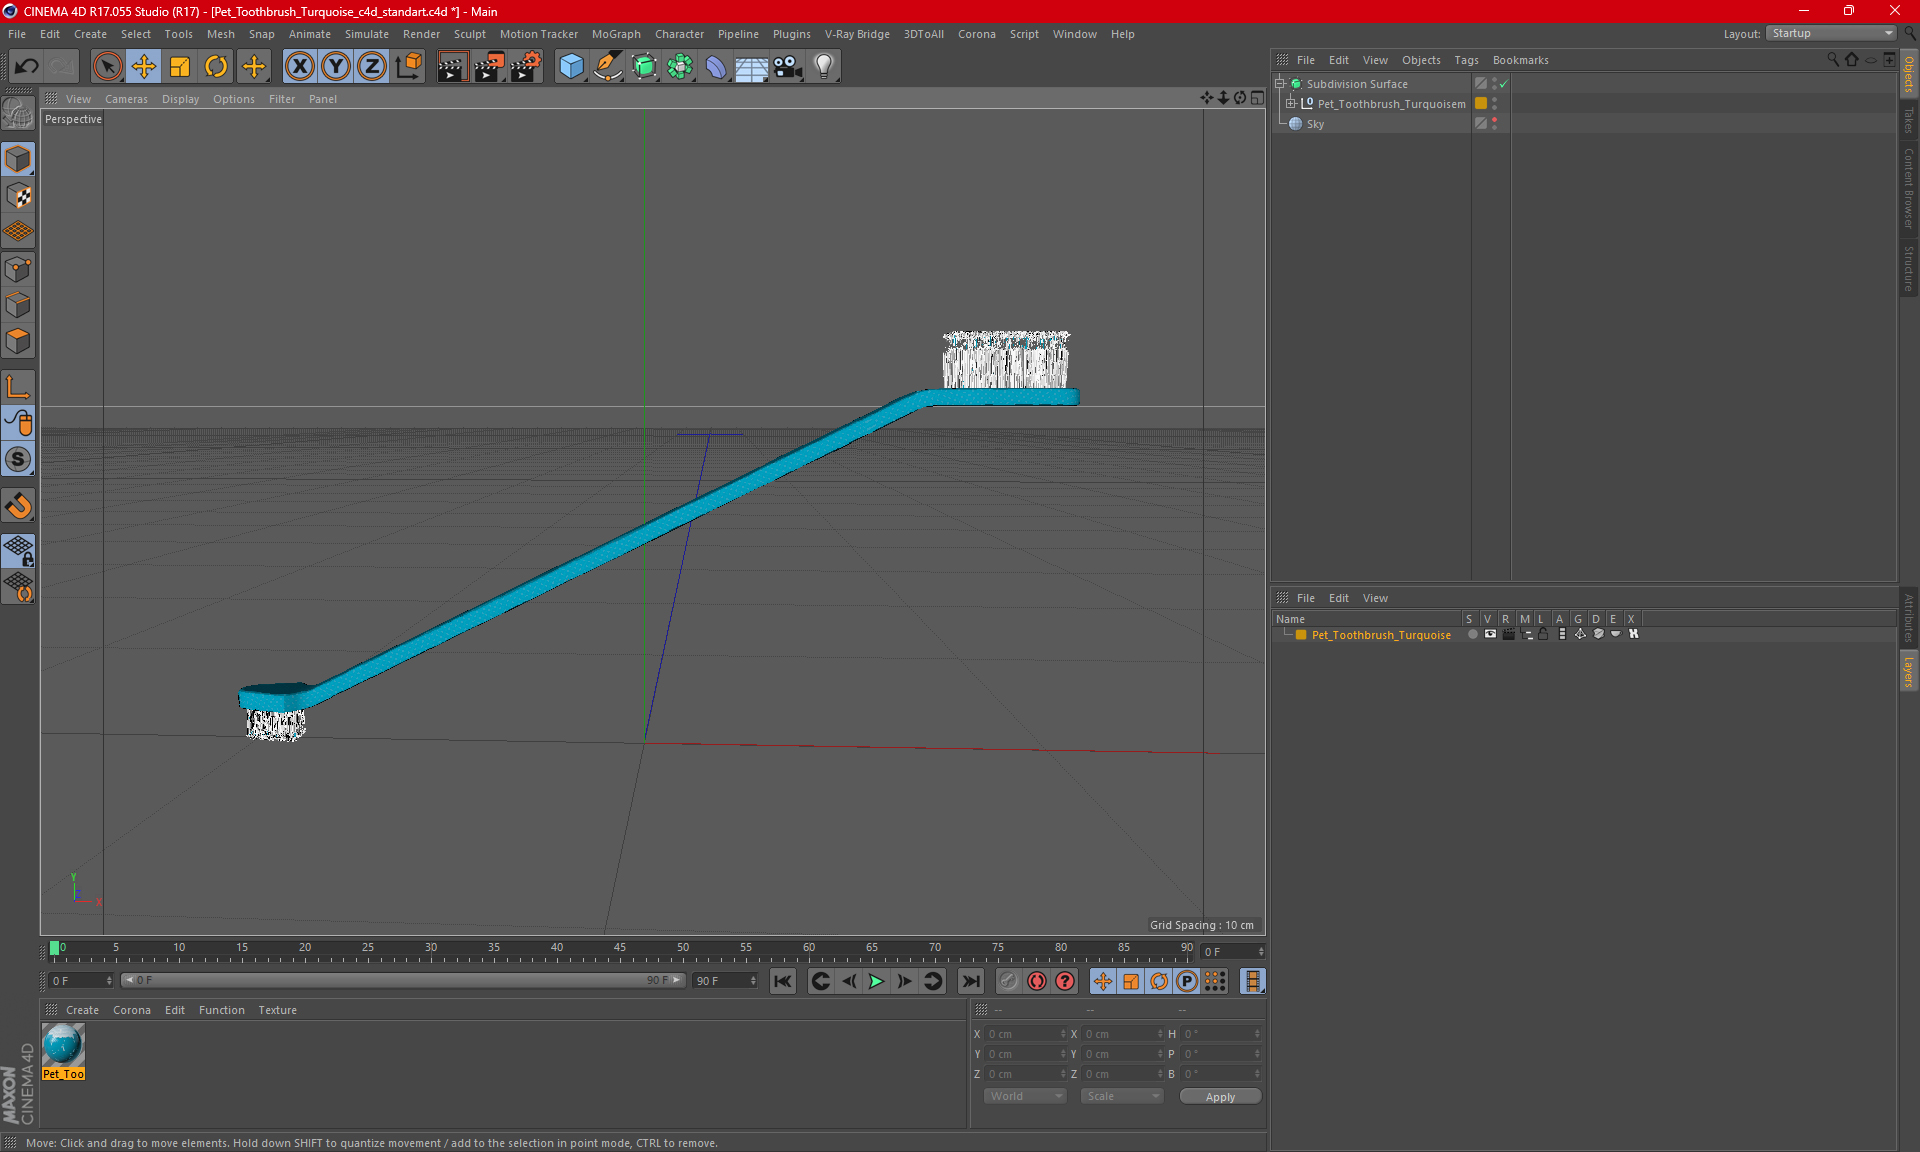This screenshot has width=1920, height=1152.
Task: Select the Sky object
Action: pos(1315,124)
